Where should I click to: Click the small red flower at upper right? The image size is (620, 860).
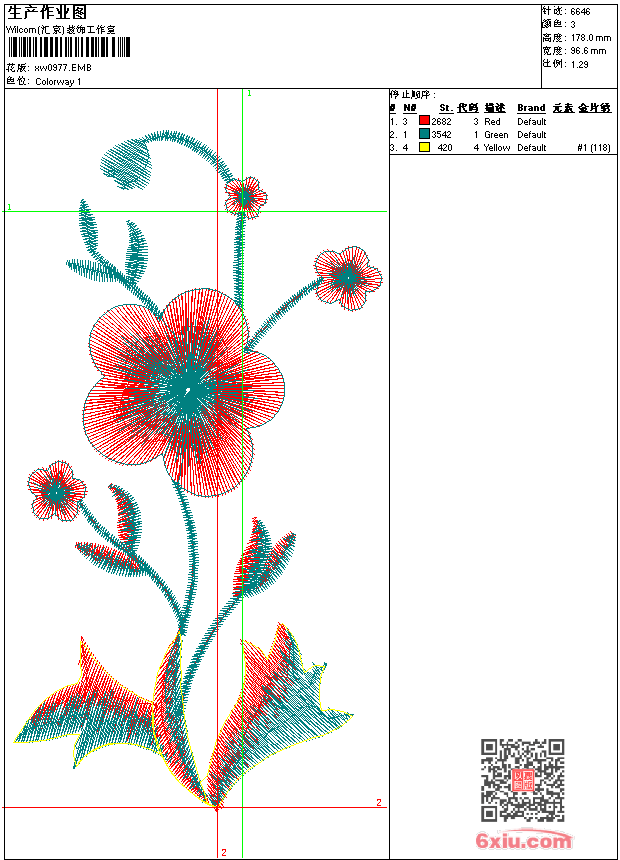[348, 278]
